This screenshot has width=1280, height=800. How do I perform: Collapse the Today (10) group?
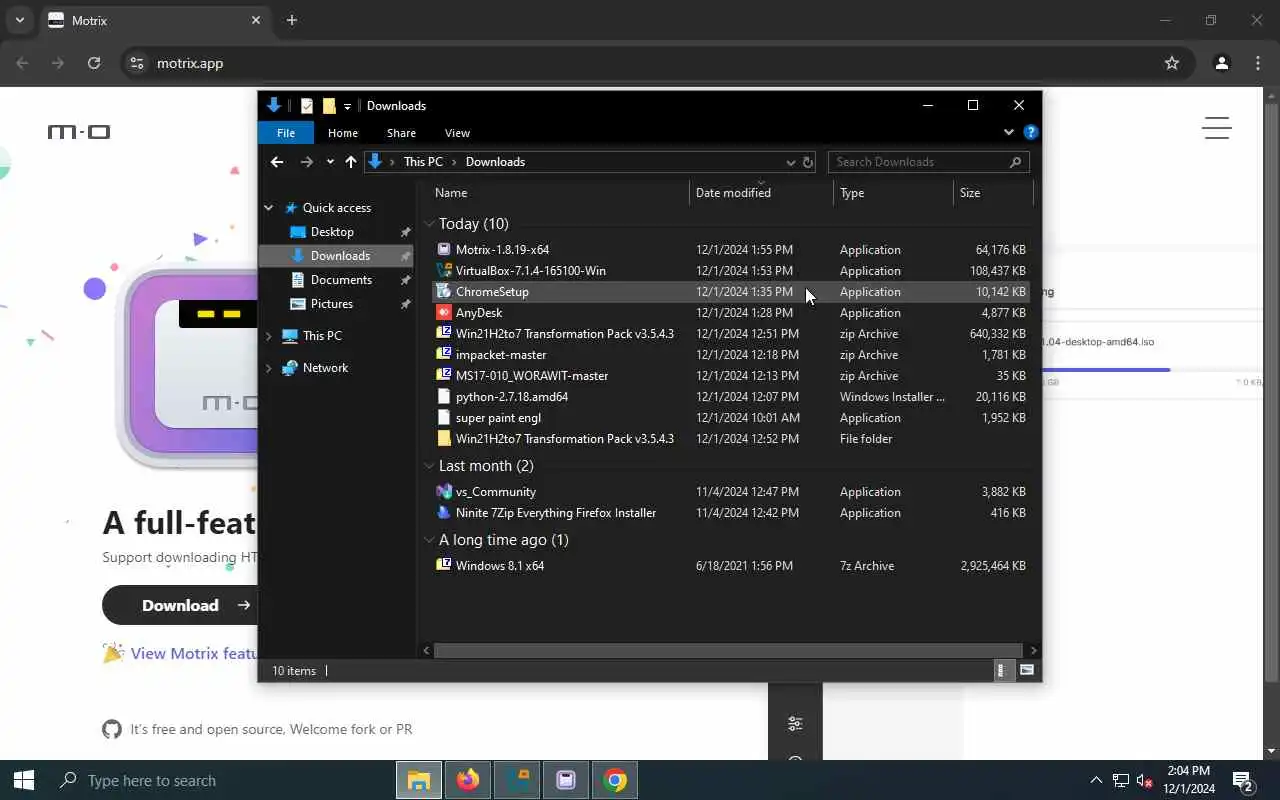[429, 224]
